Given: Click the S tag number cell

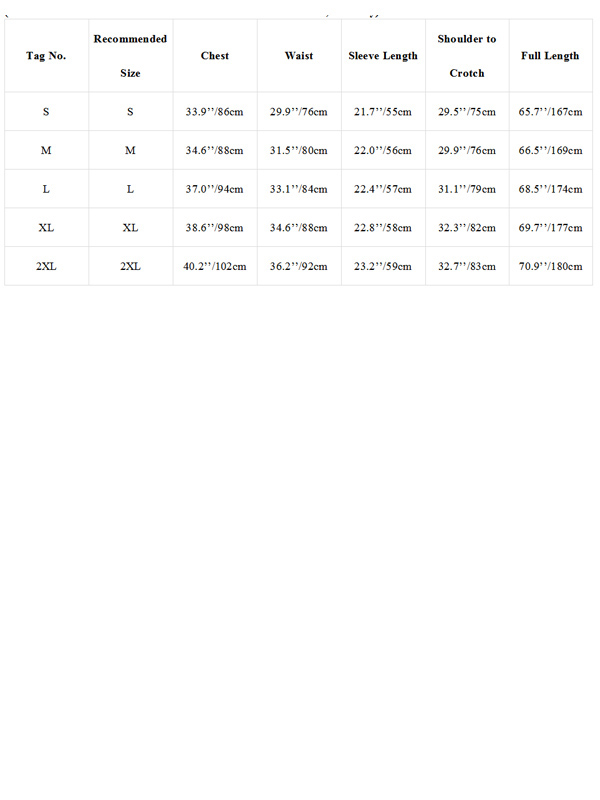Looking at the screenshot, I should (x=46, y=111).
